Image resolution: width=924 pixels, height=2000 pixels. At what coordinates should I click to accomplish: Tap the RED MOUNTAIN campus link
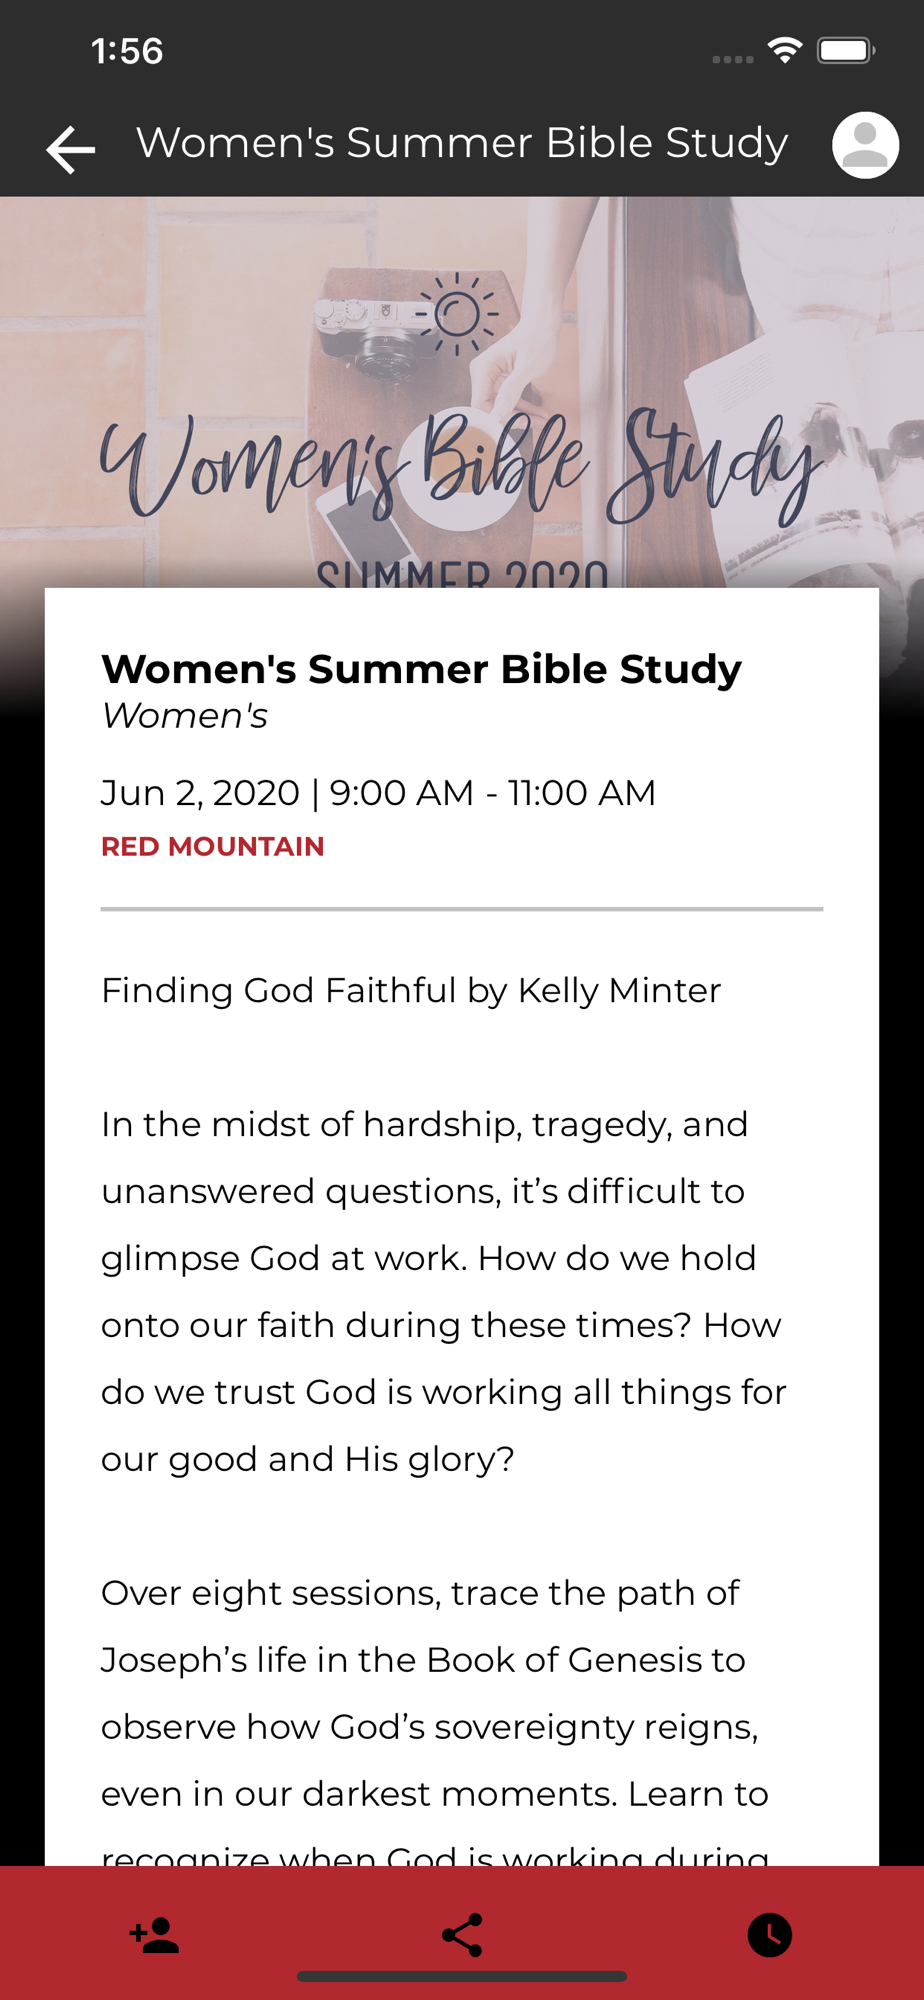(213, 846)
